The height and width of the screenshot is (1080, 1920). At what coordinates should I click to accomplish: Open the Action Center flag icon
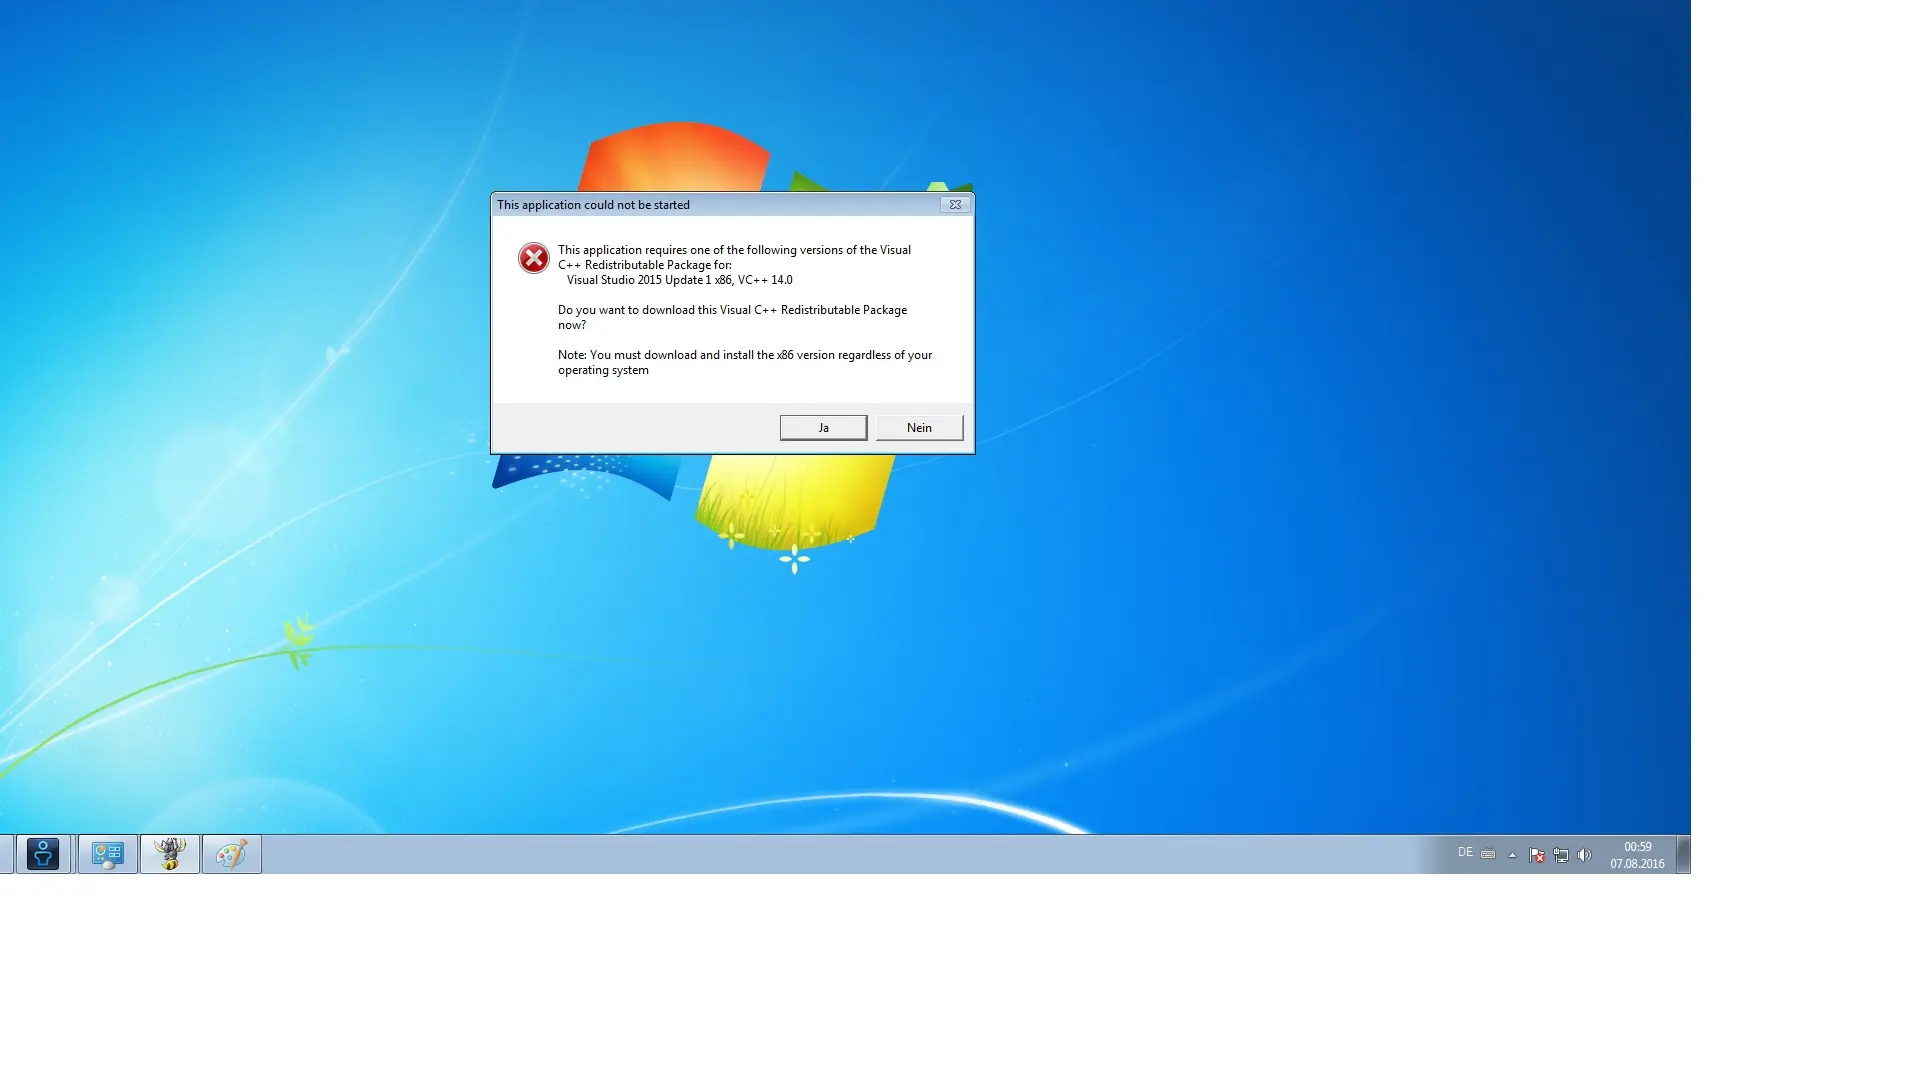tap(1537, 855)
